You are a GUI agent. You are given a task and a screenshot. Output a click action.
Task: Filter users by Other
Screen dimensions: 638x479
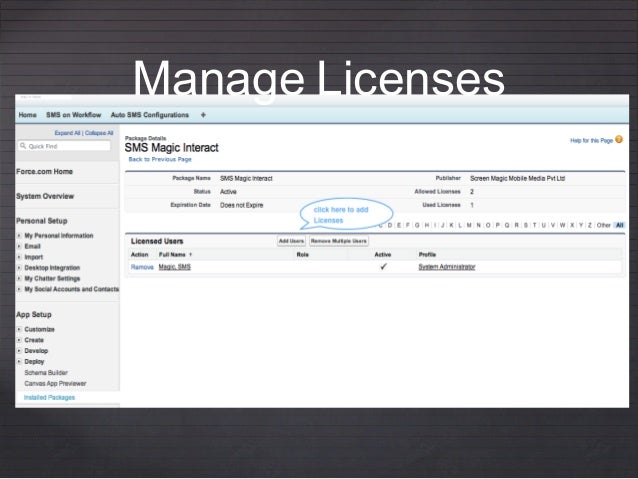pos(603,225)
